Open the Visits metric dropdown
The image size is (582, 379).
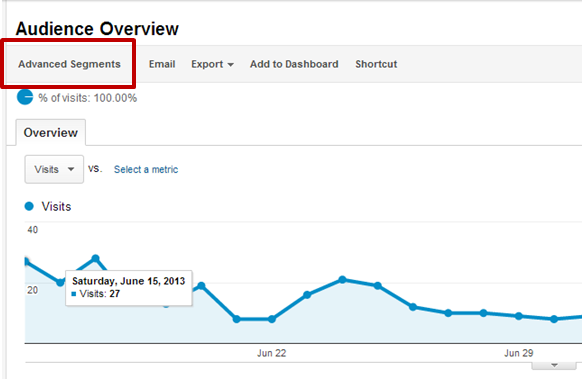coord(54,169)
